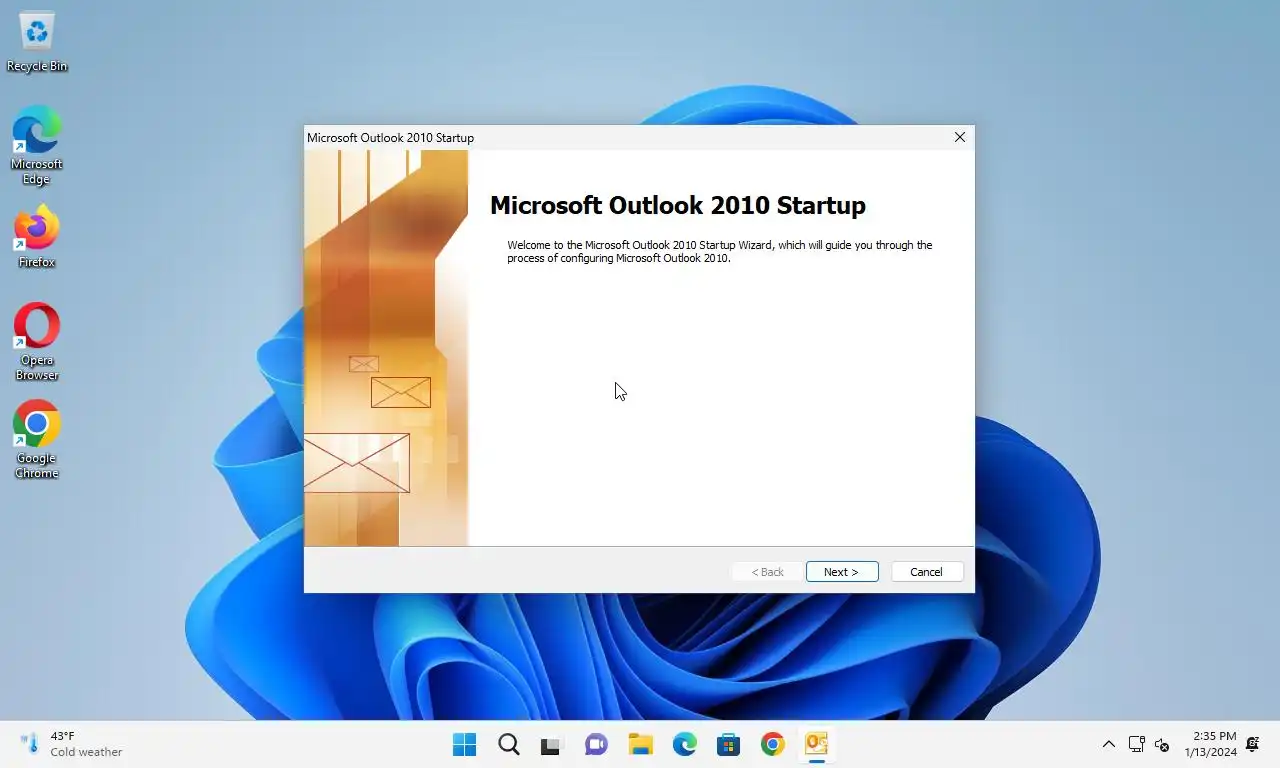Open Microsoft Store from taskbar

coord(728,745)
